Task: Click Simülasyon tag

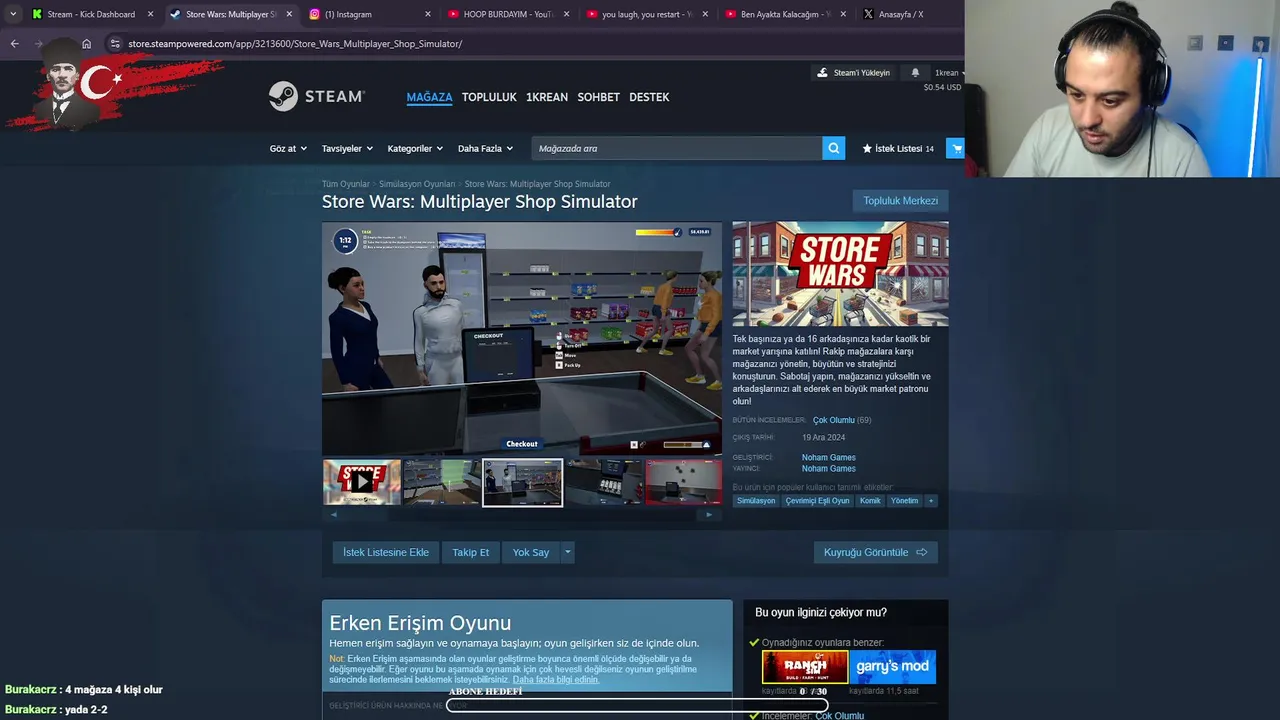Action: coord(756,500)
